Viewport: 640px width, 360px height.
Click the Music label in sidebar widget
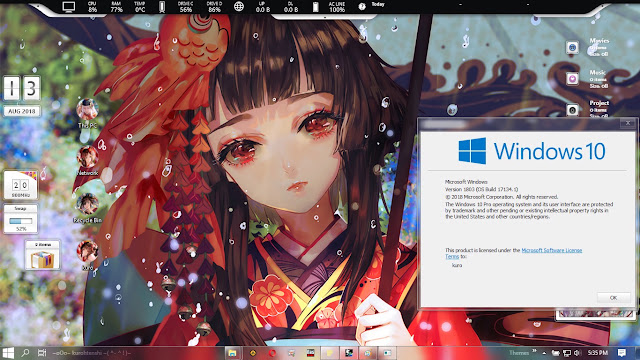point(597,72)
